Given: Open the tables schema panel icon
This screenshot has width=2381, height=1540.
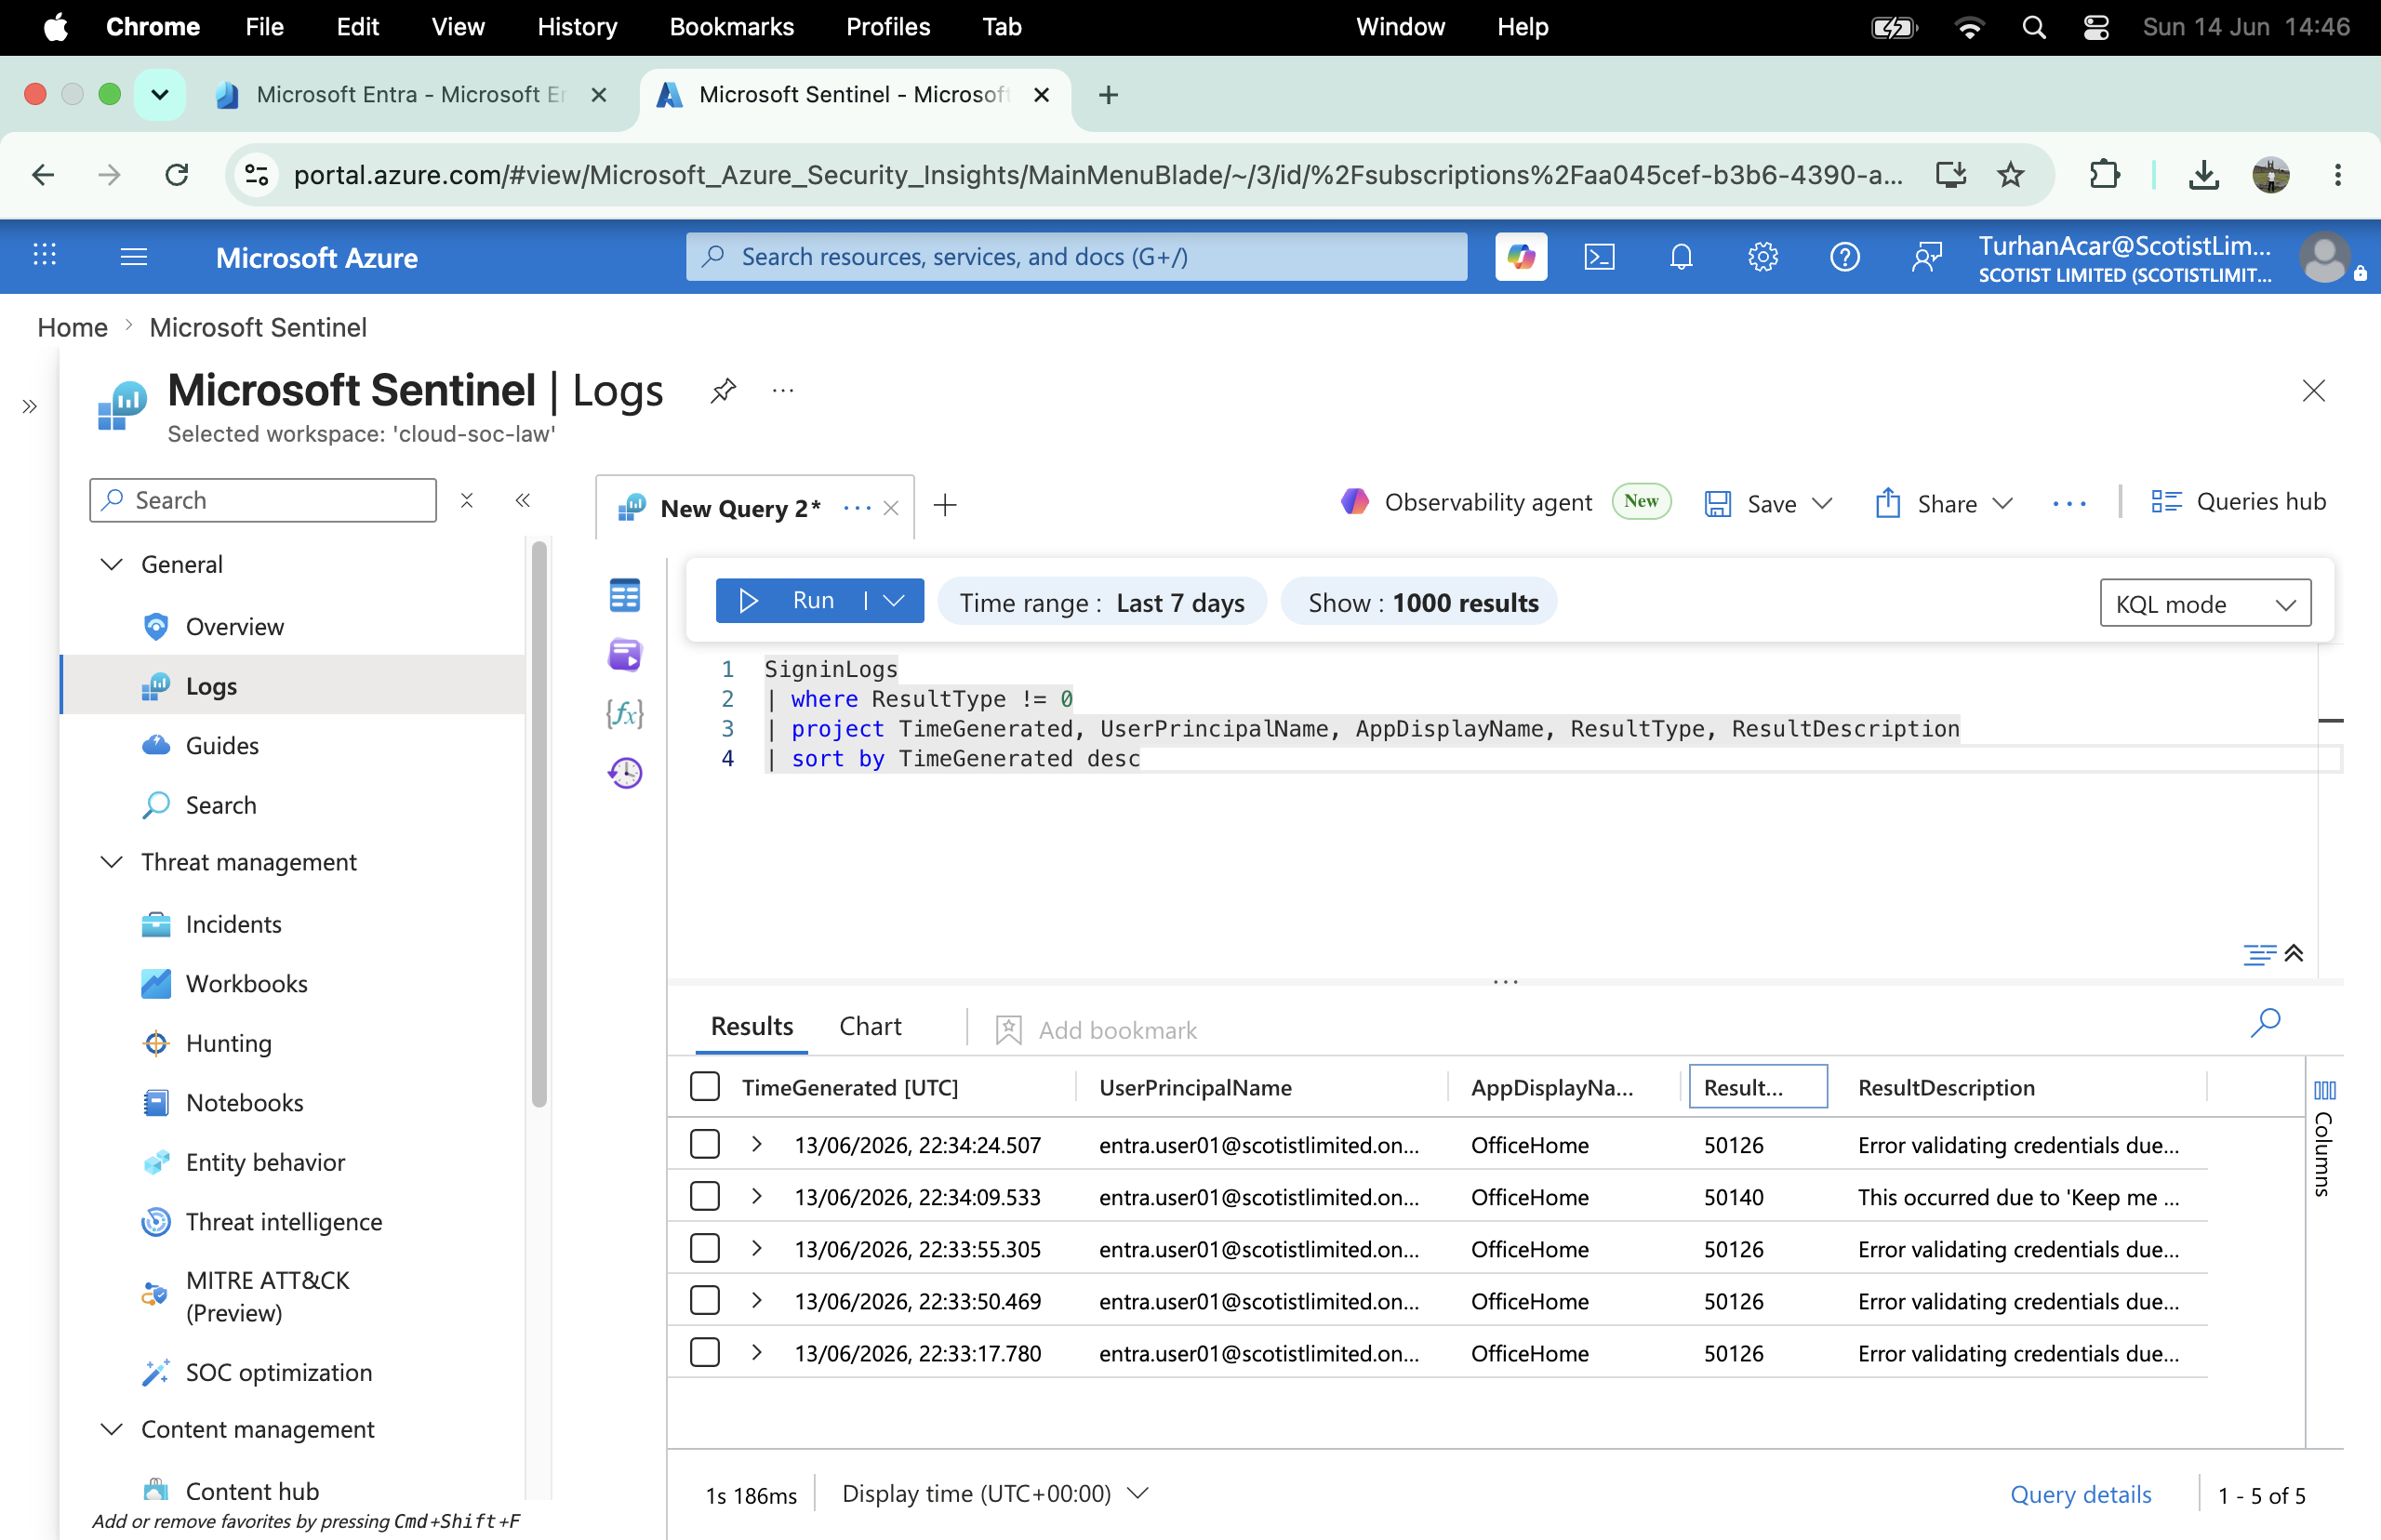Looking at the screenshot, I should (624, 596).
